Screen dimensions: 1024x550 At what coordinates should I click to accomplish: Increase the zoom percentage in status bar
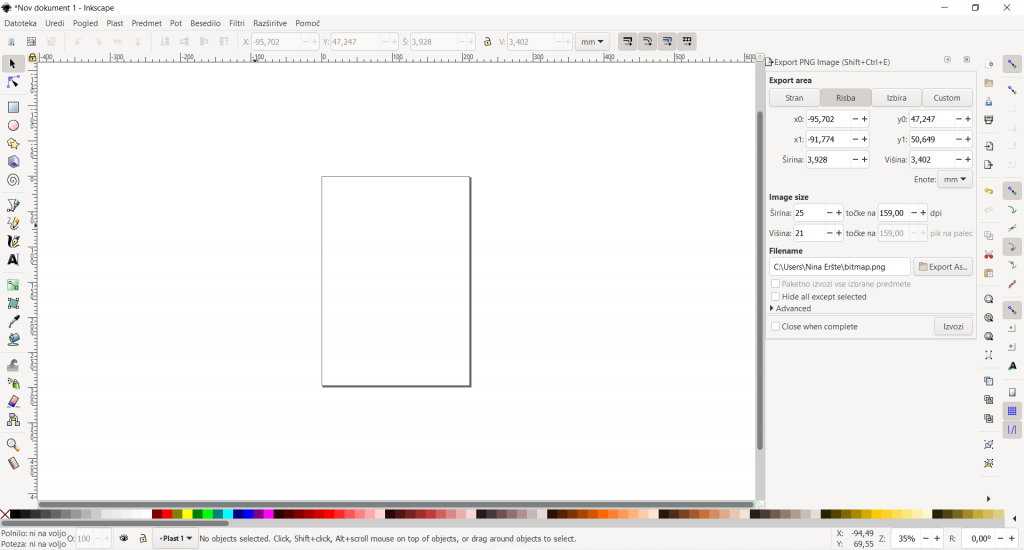(936, 539)
